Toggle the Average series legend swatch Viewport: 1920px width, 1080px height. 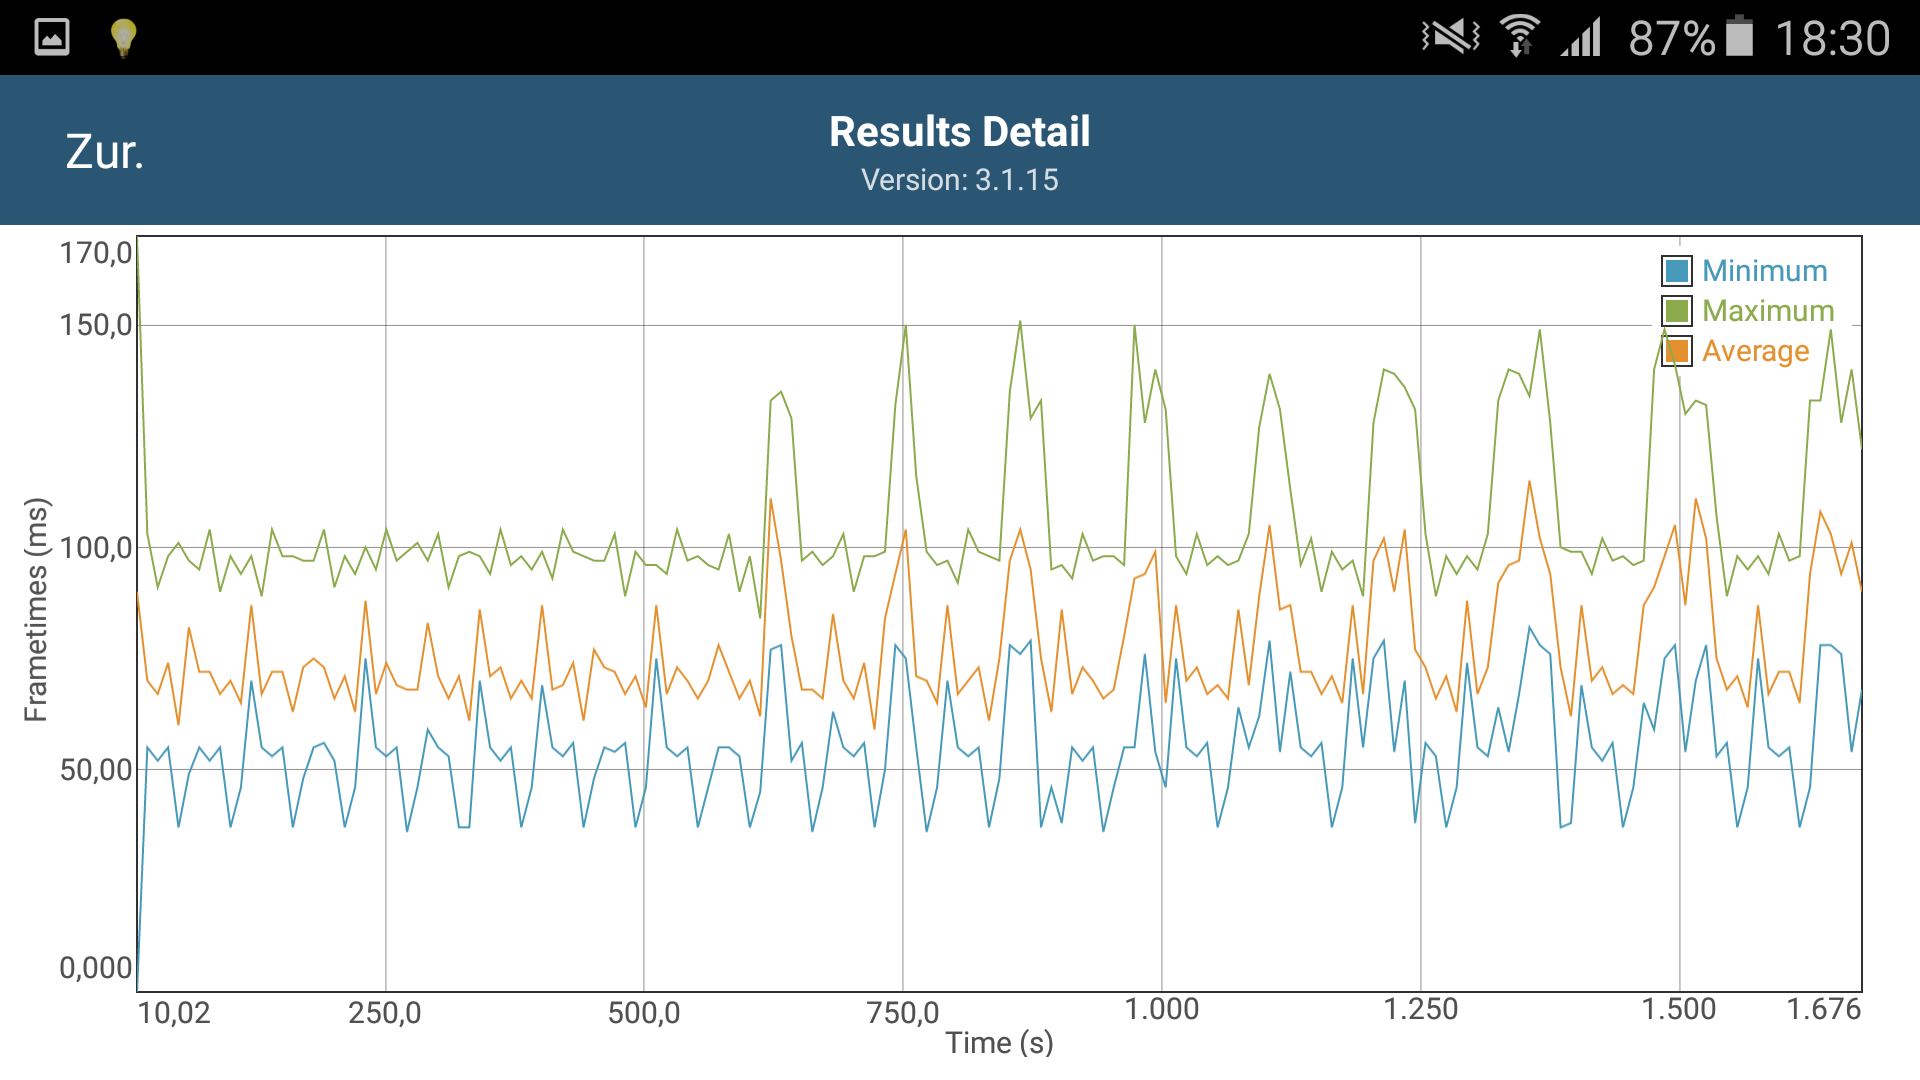coord(1677,351)
